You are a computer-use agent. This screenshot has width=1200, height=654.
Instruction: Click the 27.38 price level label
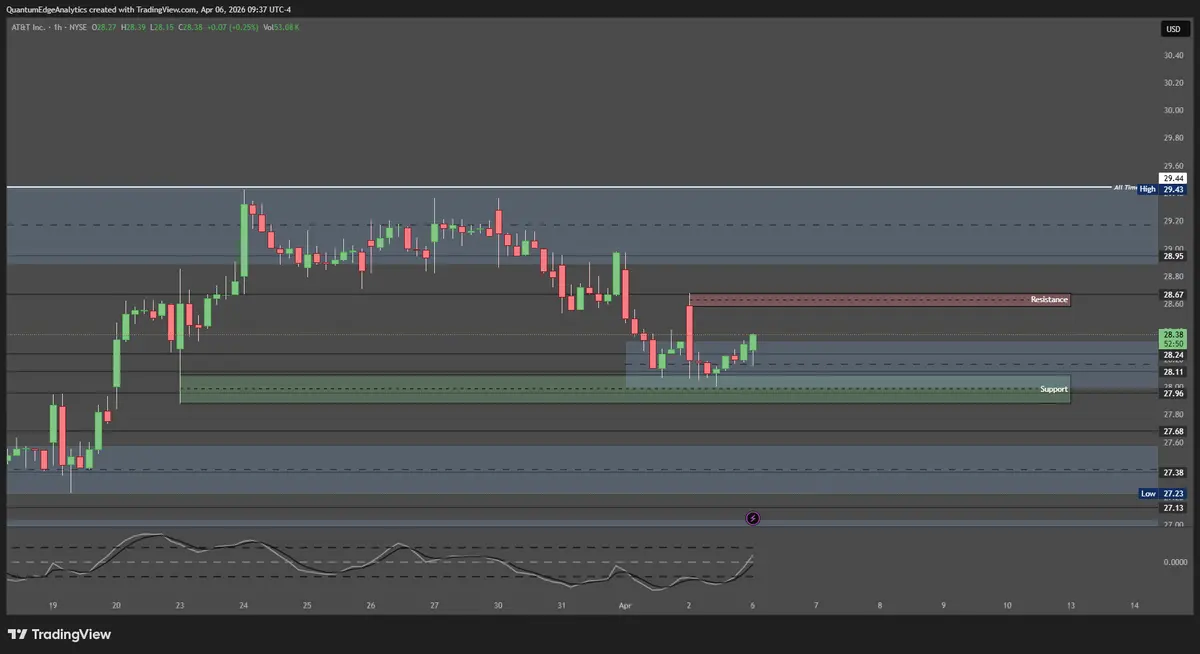point(1173,472)
